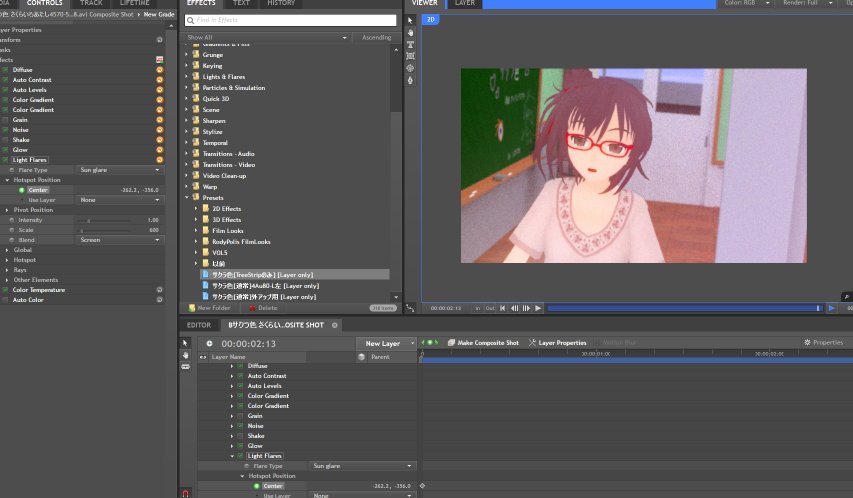This screenshot has height=498, width=853.
Task: Click the Diffuse effect preset icon
Action: (159, 70)
